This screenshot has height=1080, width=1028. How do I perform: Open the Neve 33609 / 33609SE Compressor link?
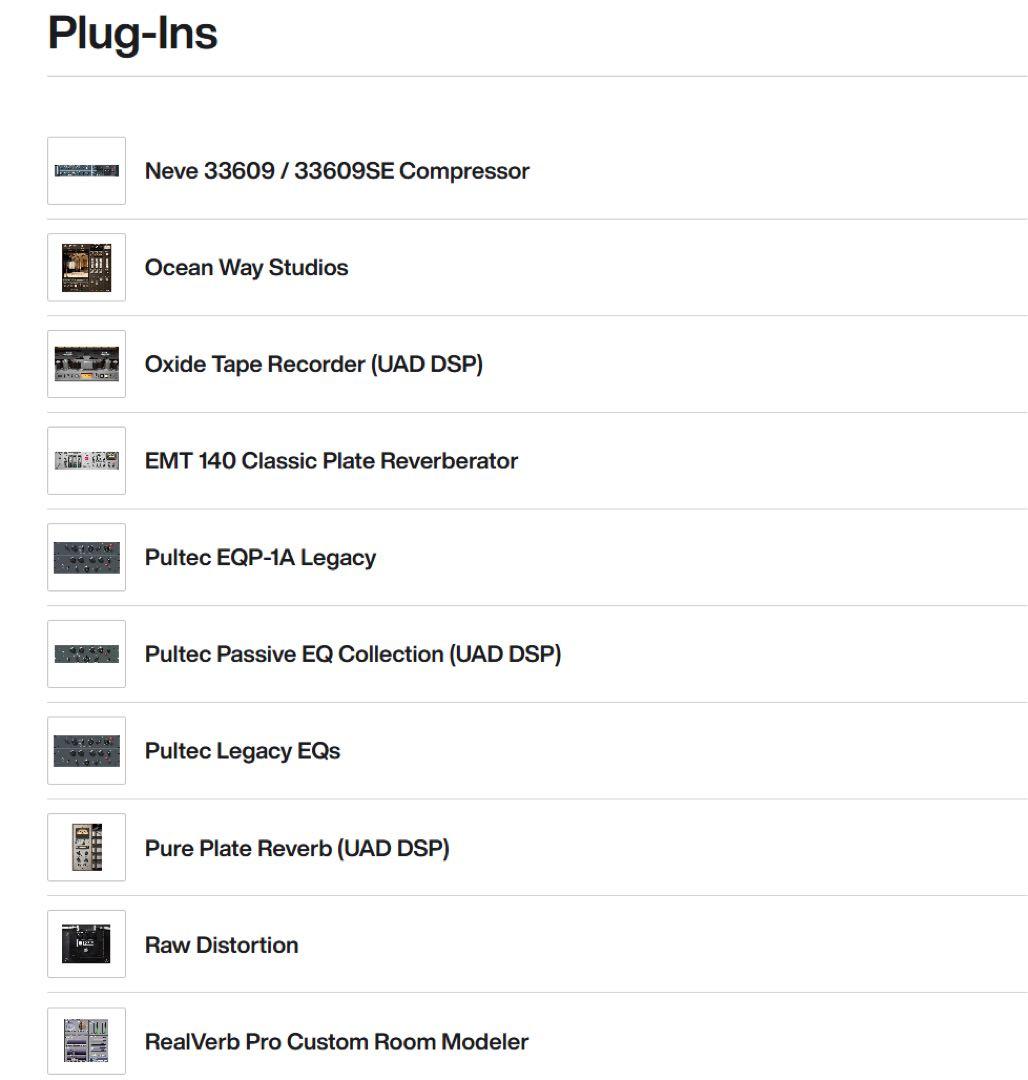click(x=337, y=171)
